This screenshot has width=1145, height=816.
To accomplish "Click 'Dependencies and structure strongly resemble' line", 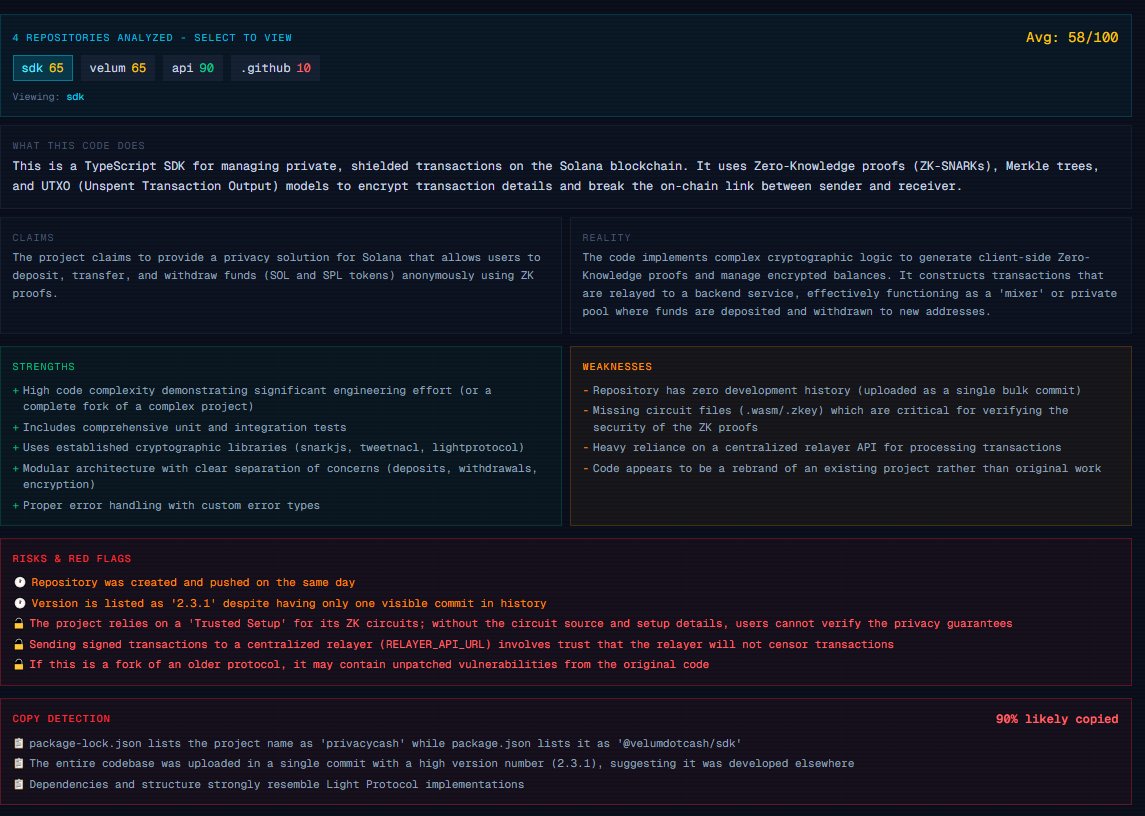I will (x=277, y=785).
